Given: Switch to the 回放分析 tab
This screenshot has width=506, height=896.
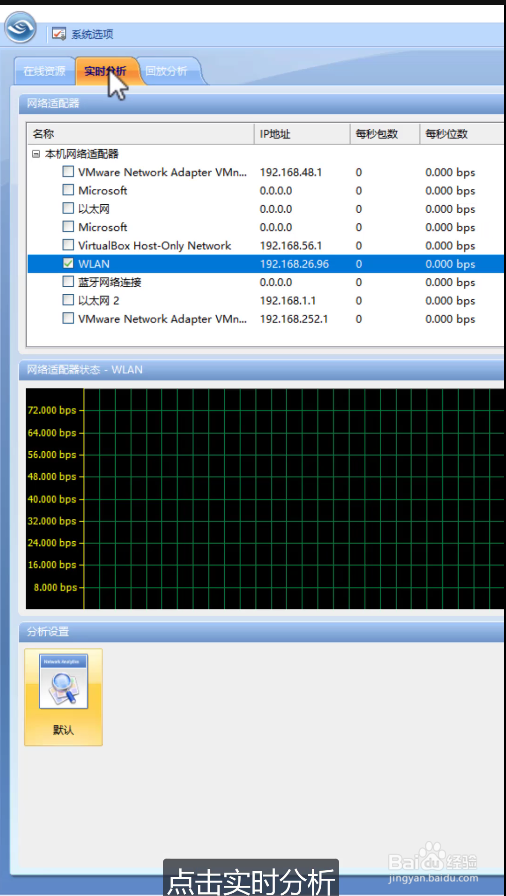Looking at the screenshot, I should point(166,71).
